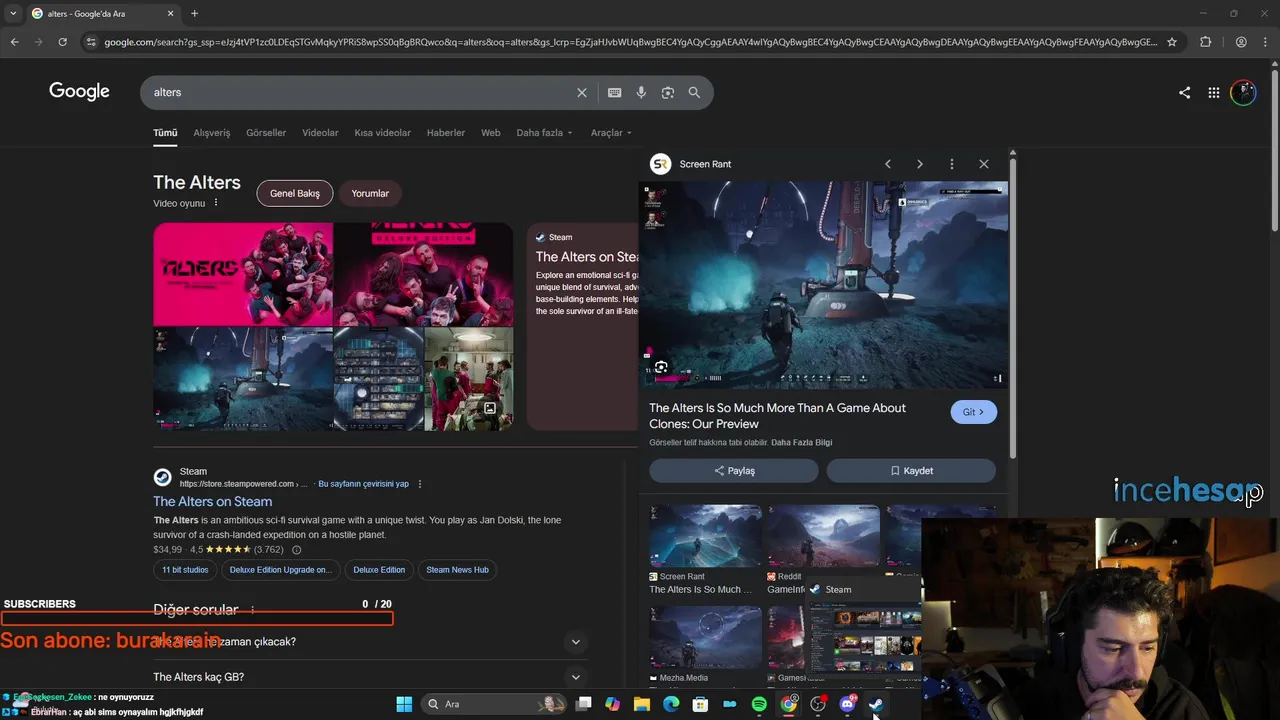Close the Screen Rant image preview panel
The image size is (1280, 720).
pos(984,164)
